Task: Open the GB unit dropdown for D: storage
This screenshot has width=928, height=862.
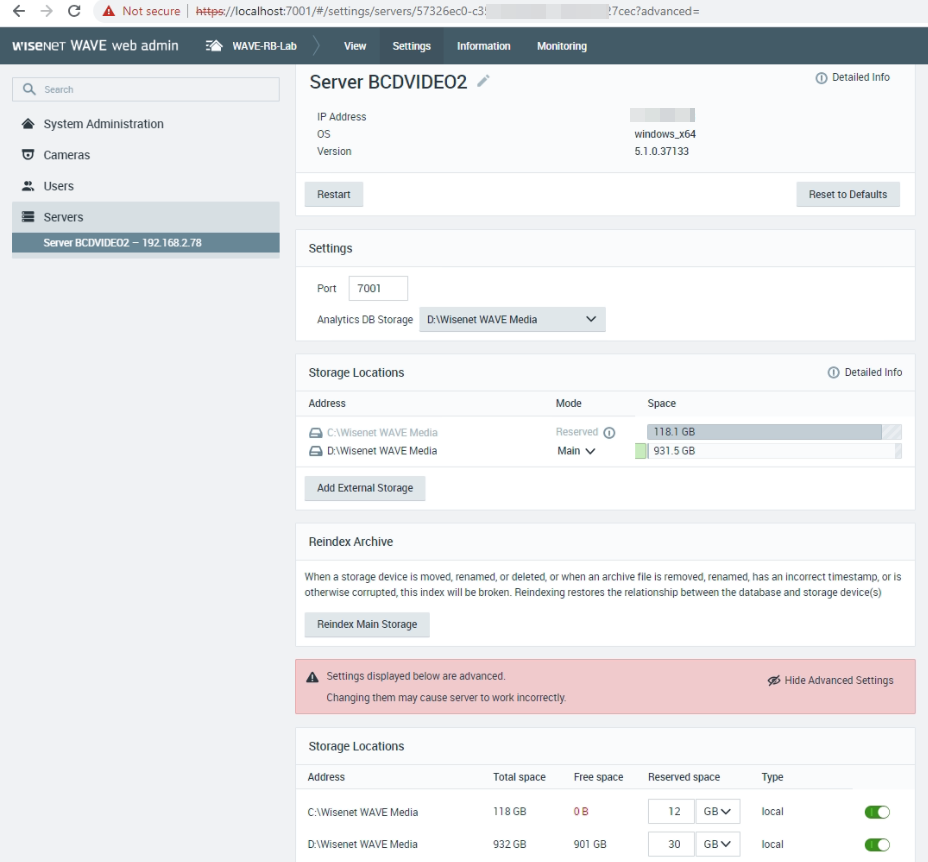Action: click(717, 844)
